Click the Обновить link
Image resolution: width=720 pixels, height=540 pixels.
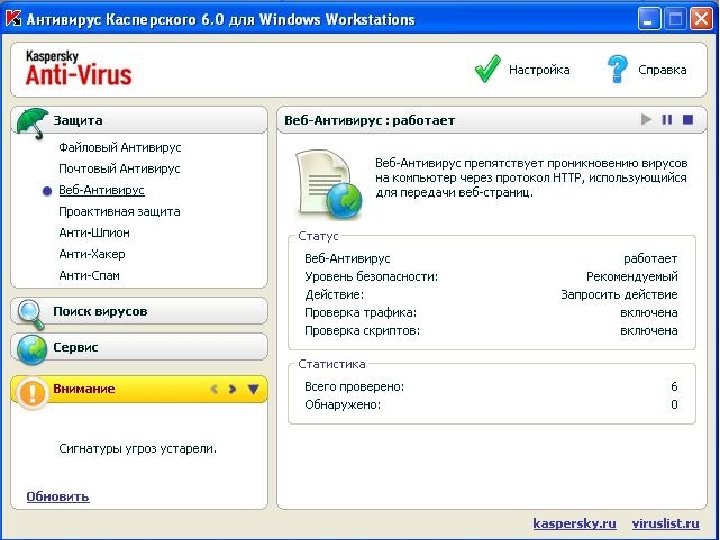(58, 497)
